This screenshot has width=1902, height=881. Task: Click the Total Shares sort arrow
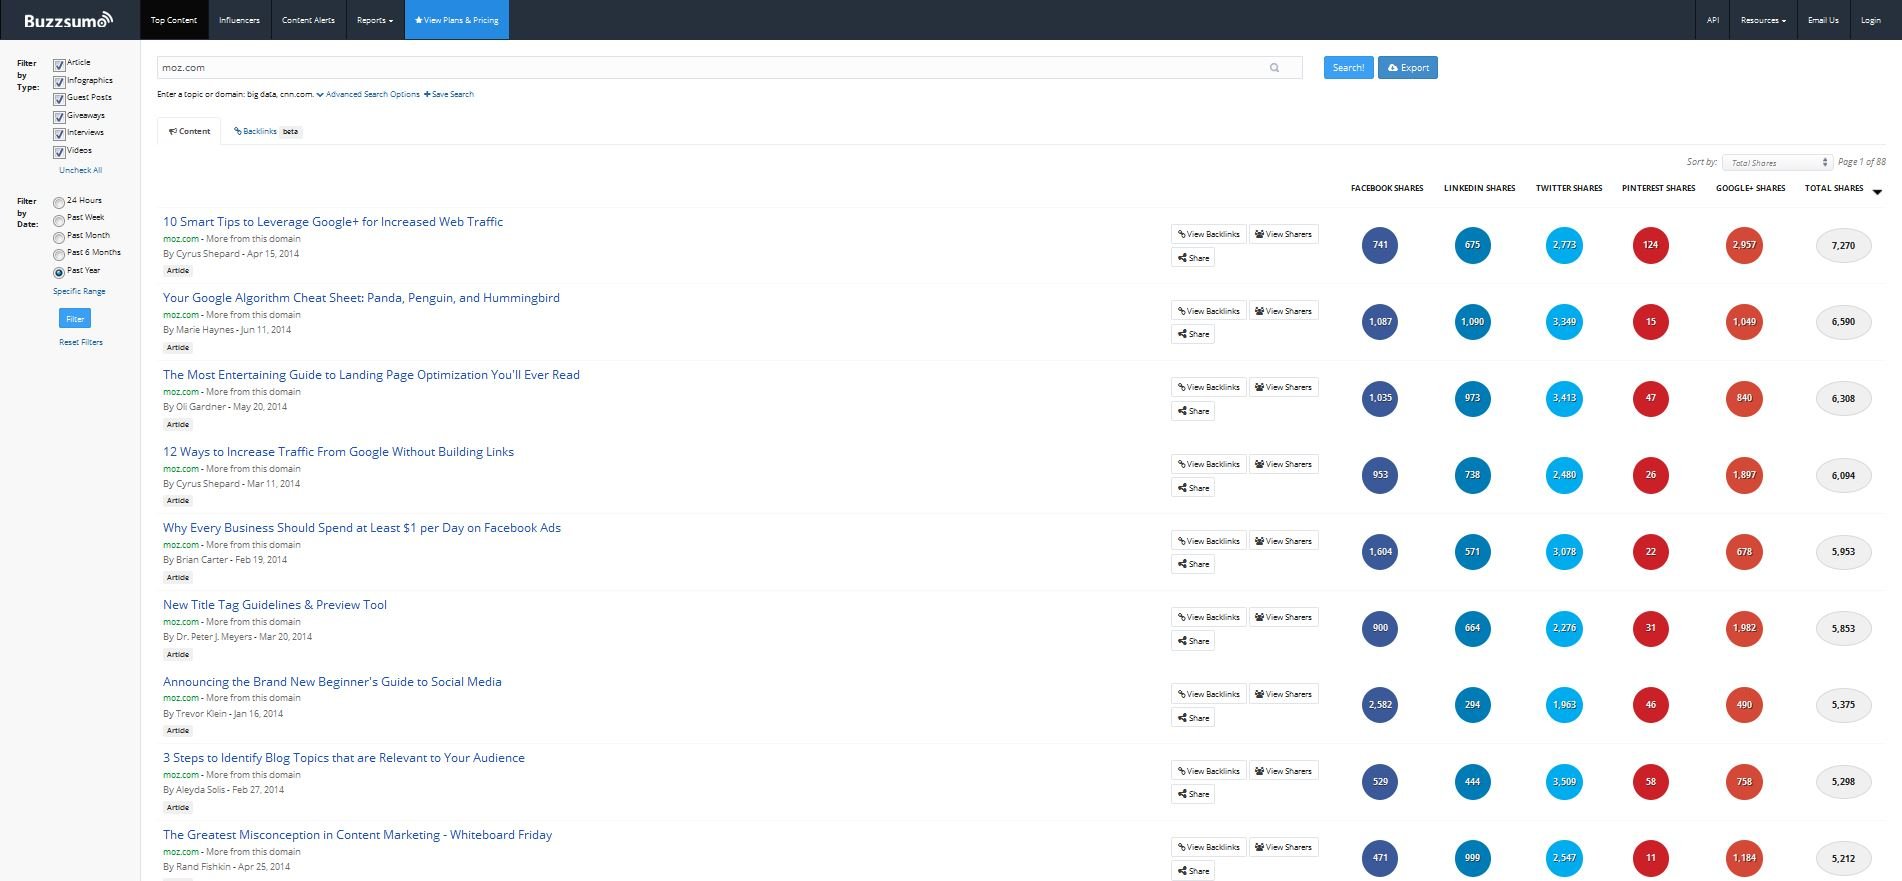tap(1877, 192)
